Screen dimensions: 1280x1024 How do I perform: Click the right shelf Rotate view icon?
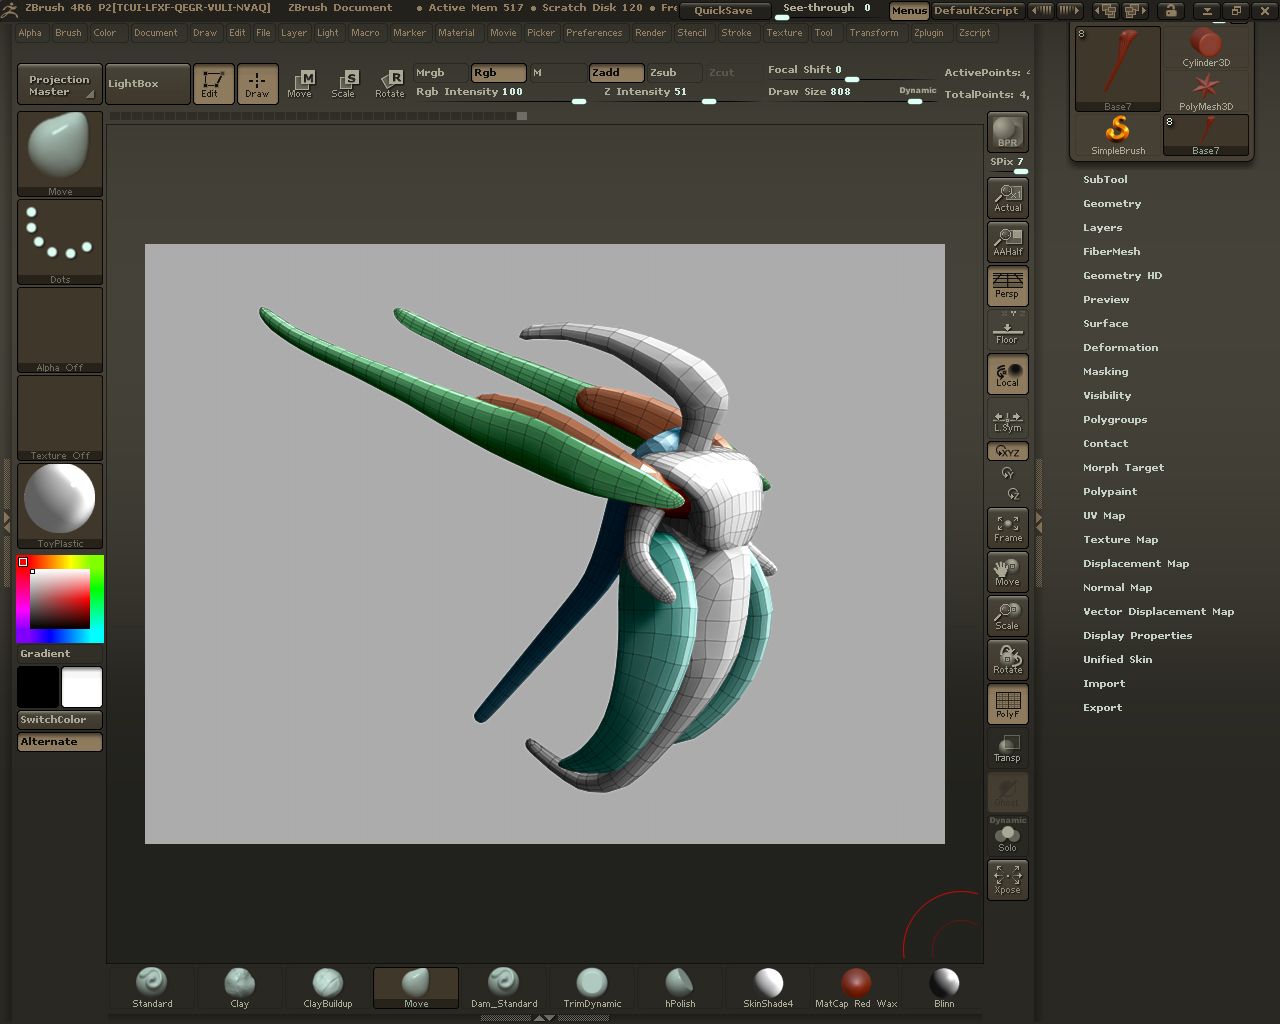pyautogui.click(x=1007, y=659)
